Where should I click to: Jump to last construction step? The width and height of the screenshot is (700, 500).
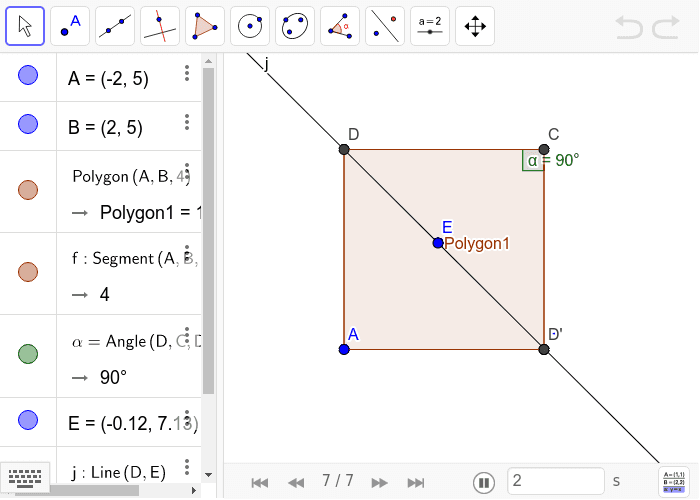[416, 482]
